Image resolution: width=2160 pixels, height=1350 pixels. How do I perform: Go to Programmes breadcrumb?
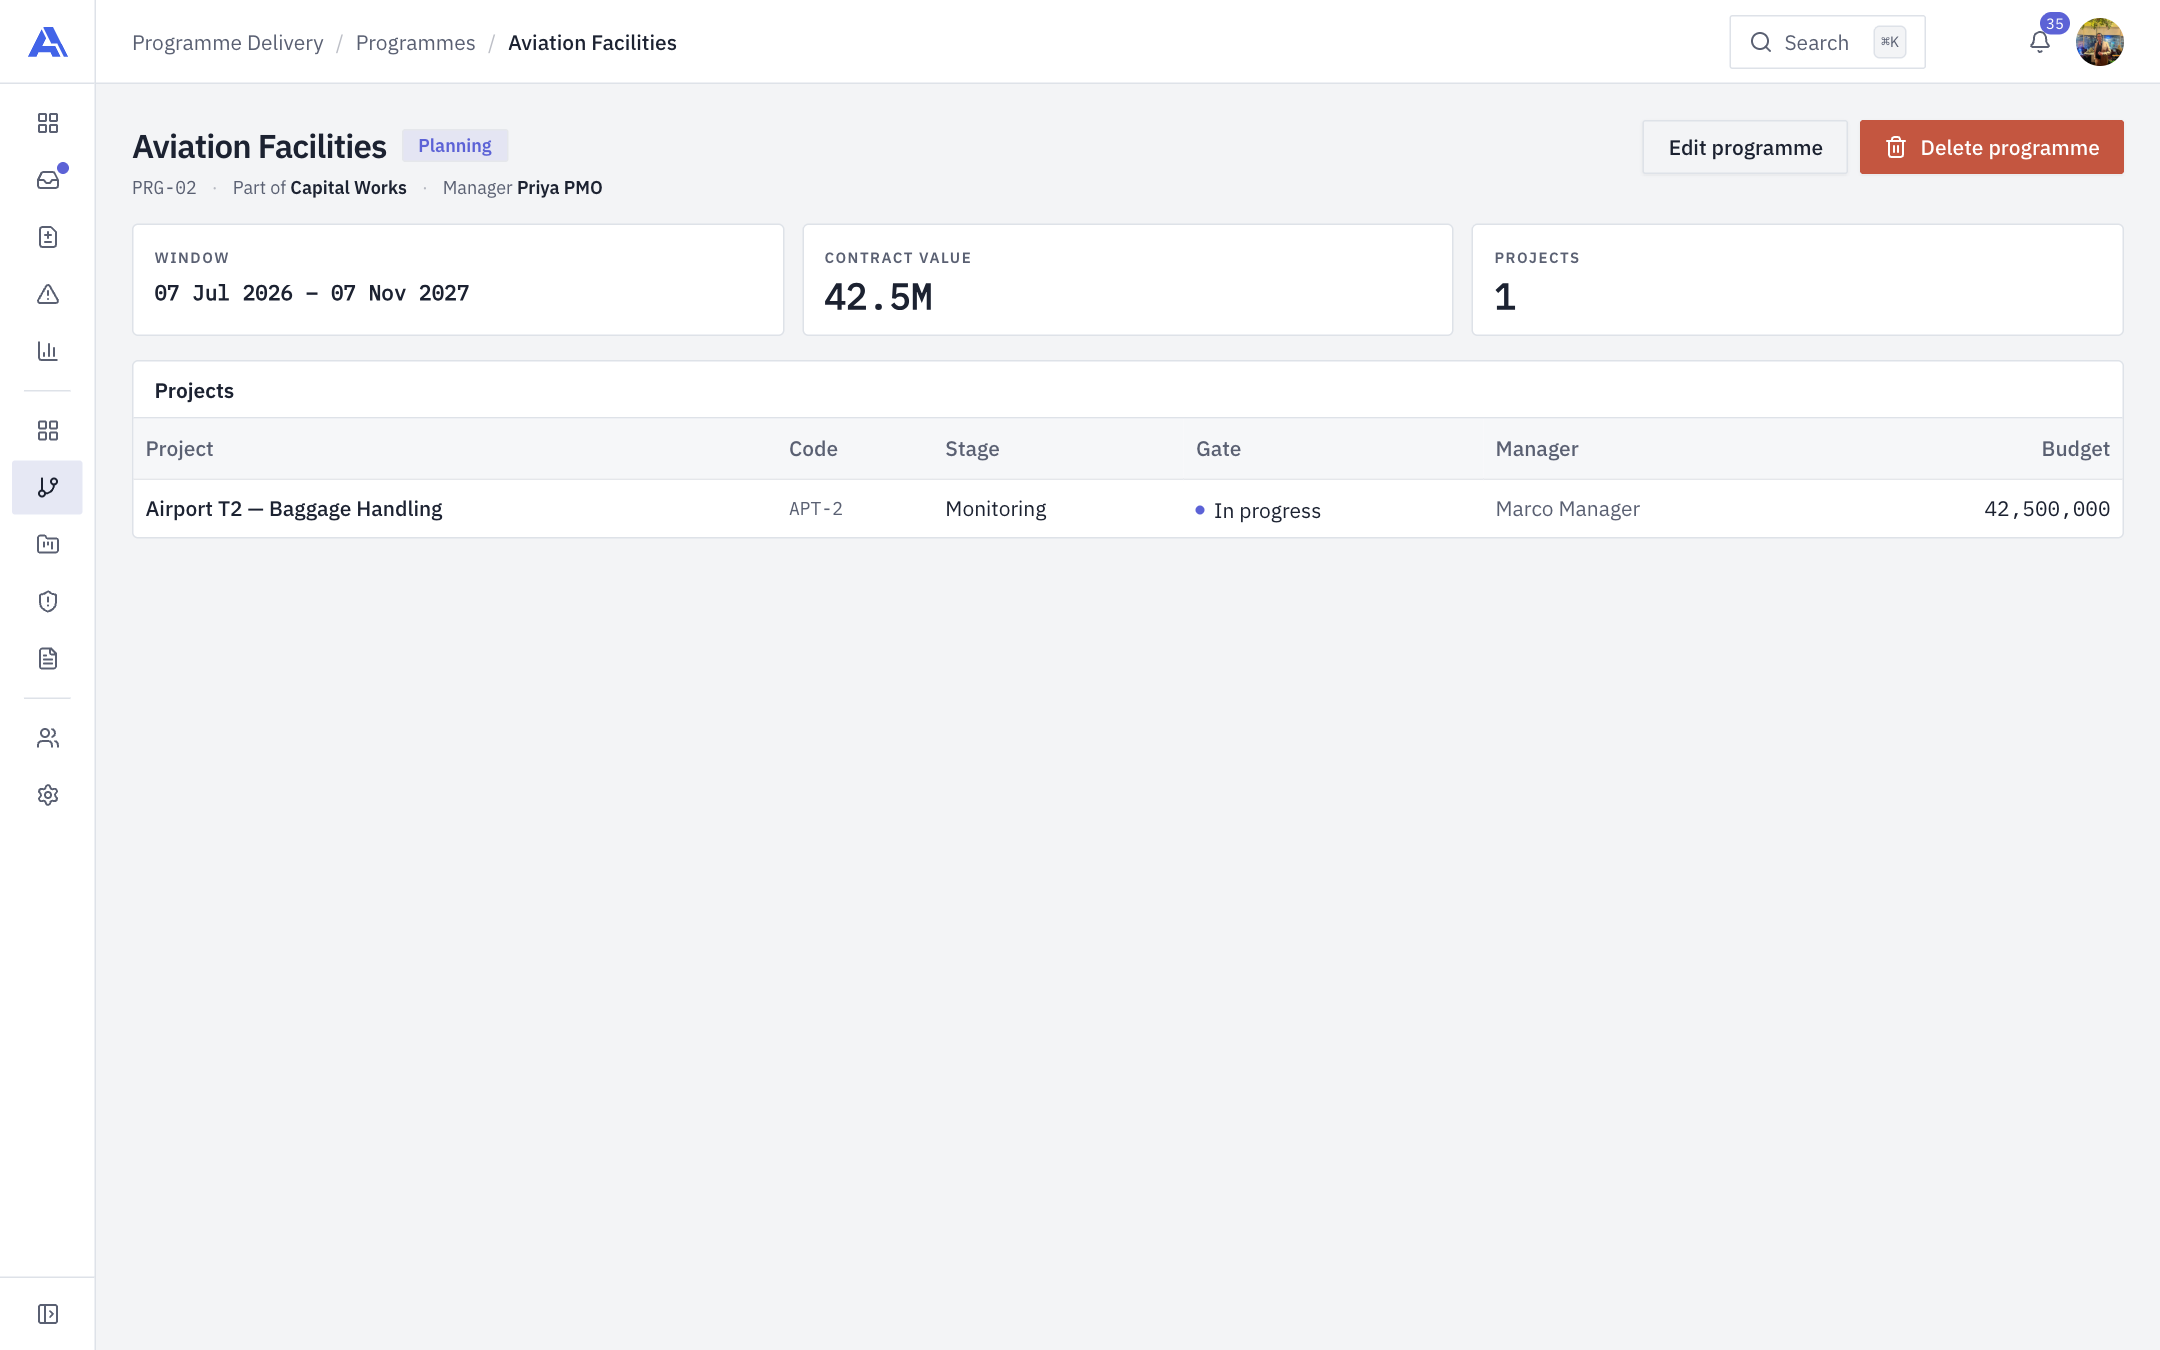tap(415, 43)
